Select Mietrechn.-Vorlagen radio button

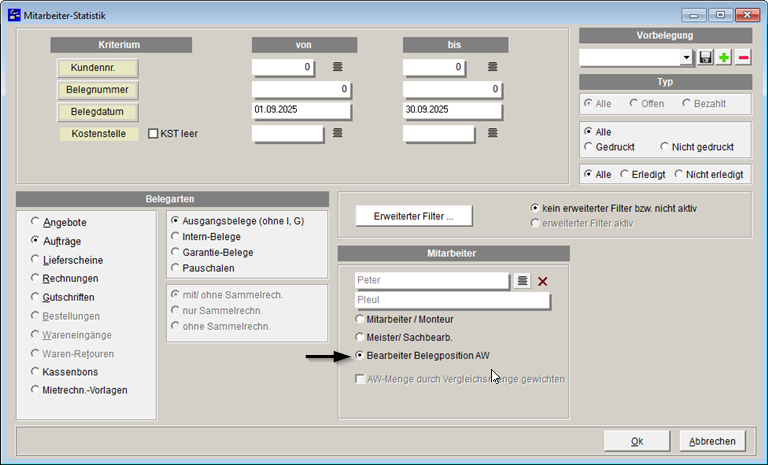coord(79,390)
